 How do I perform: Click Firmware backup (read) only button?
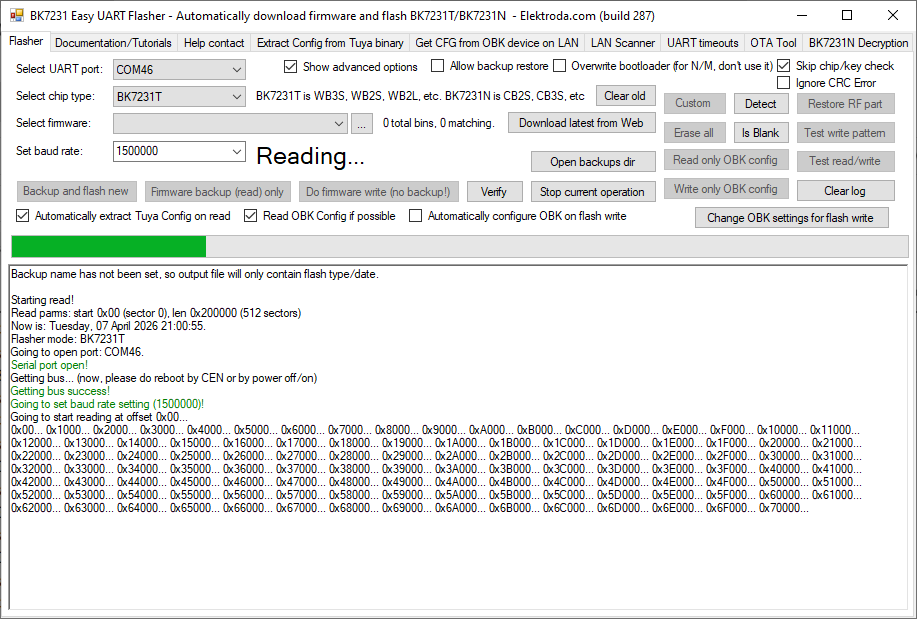(x=218, y=192)
